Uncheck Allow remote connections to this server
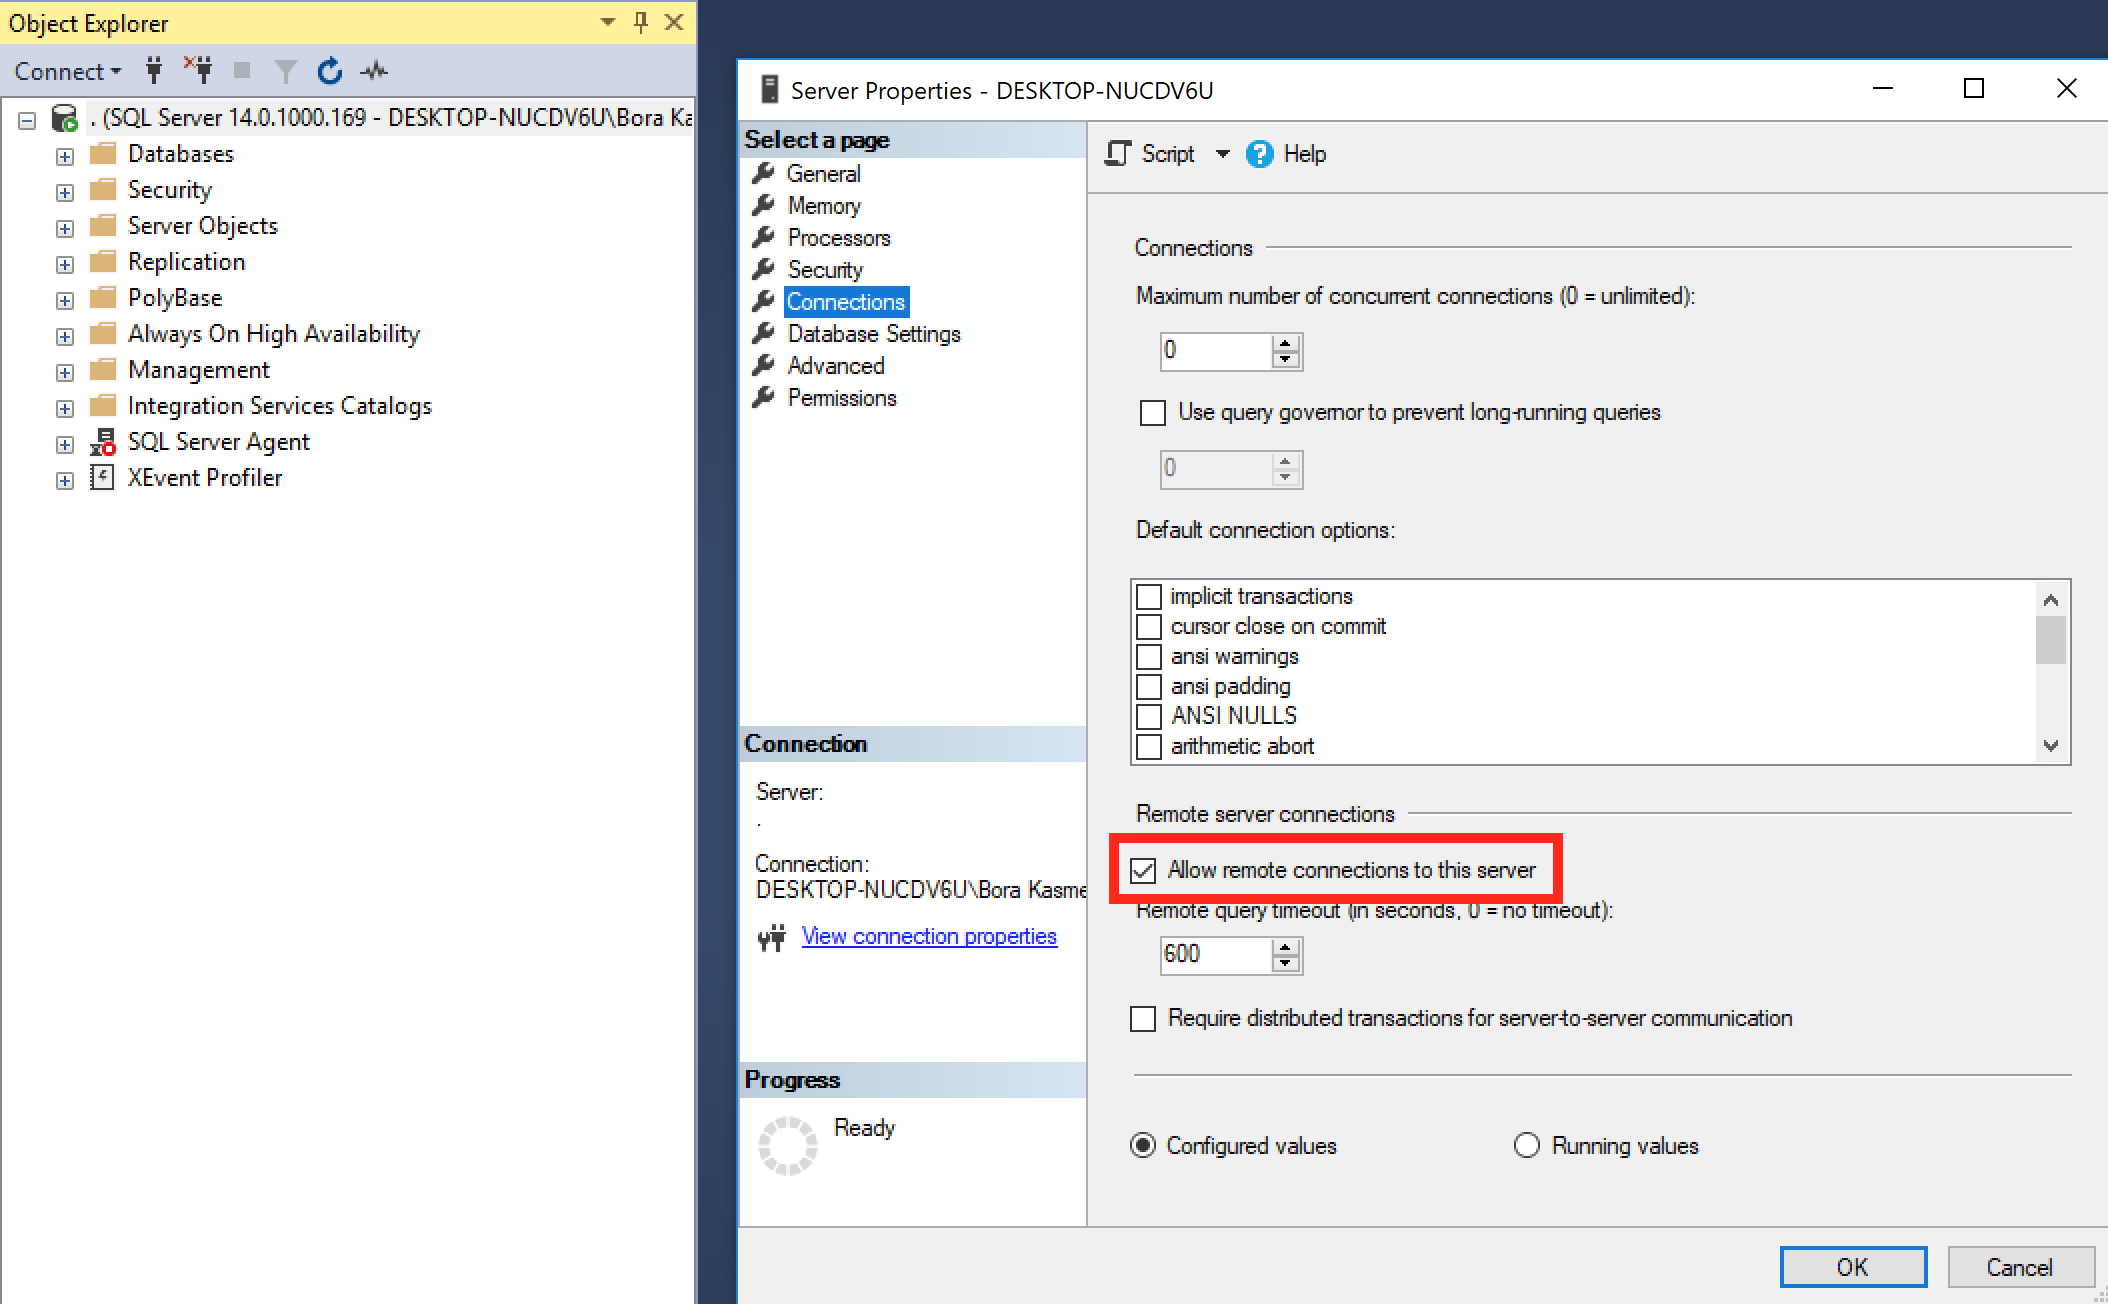This screenshot has height=1304, width=2108. pyautogui.click(x=1143, y=869)
